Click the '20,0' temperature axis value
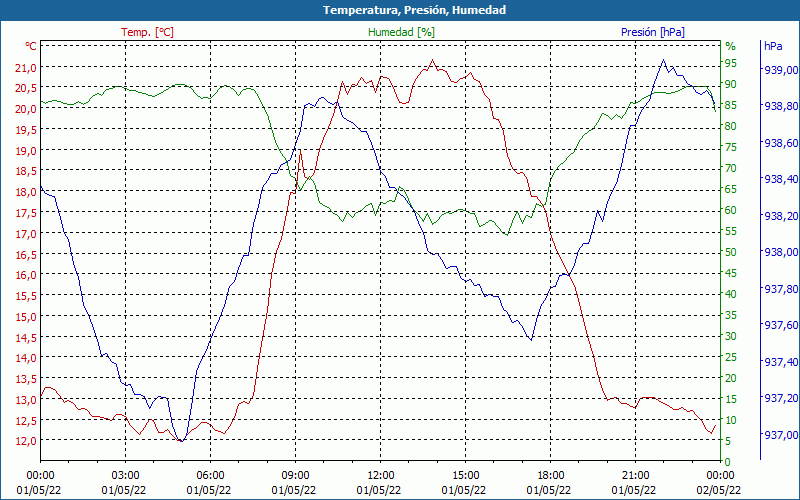This screenshot has width=800, height=500. [x=26, y=109]
